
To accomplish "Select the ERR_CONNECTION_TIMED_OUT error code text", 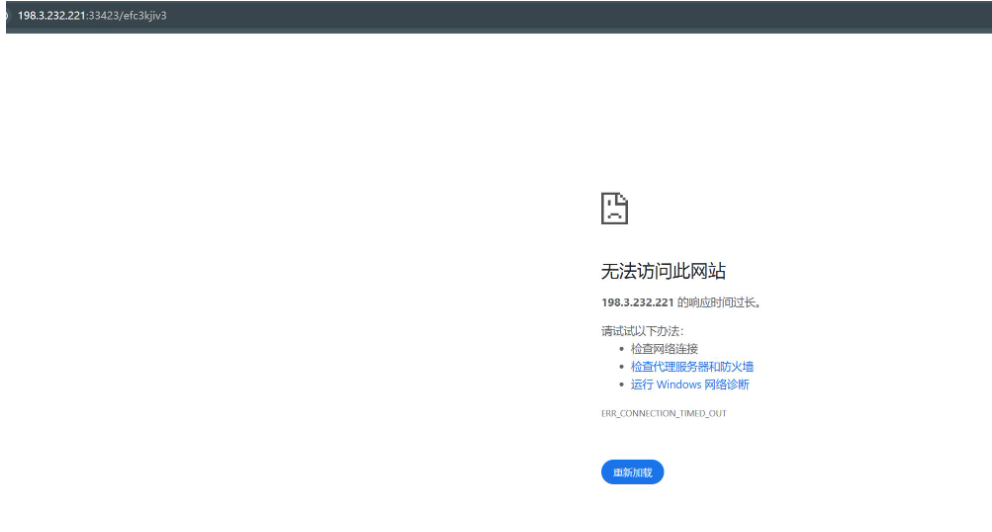I will 664,414.
